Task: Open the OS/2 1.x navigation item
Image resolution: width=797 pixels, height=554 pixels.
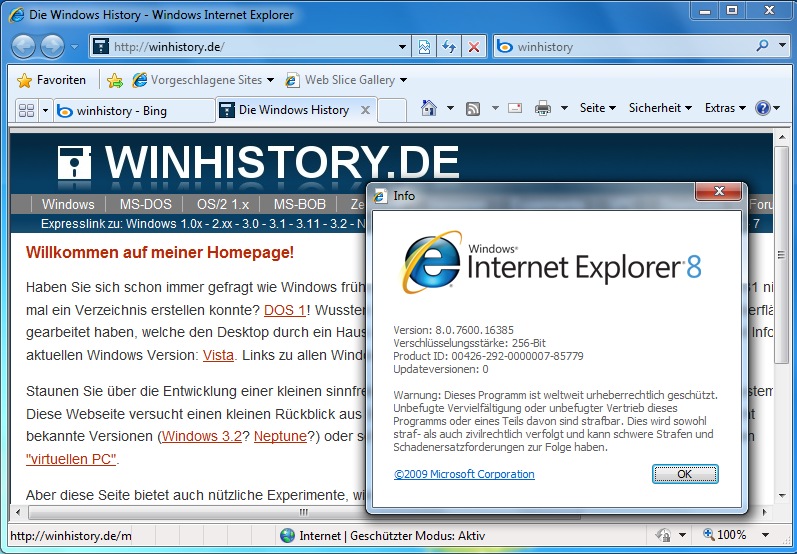Action: [223, 204]
